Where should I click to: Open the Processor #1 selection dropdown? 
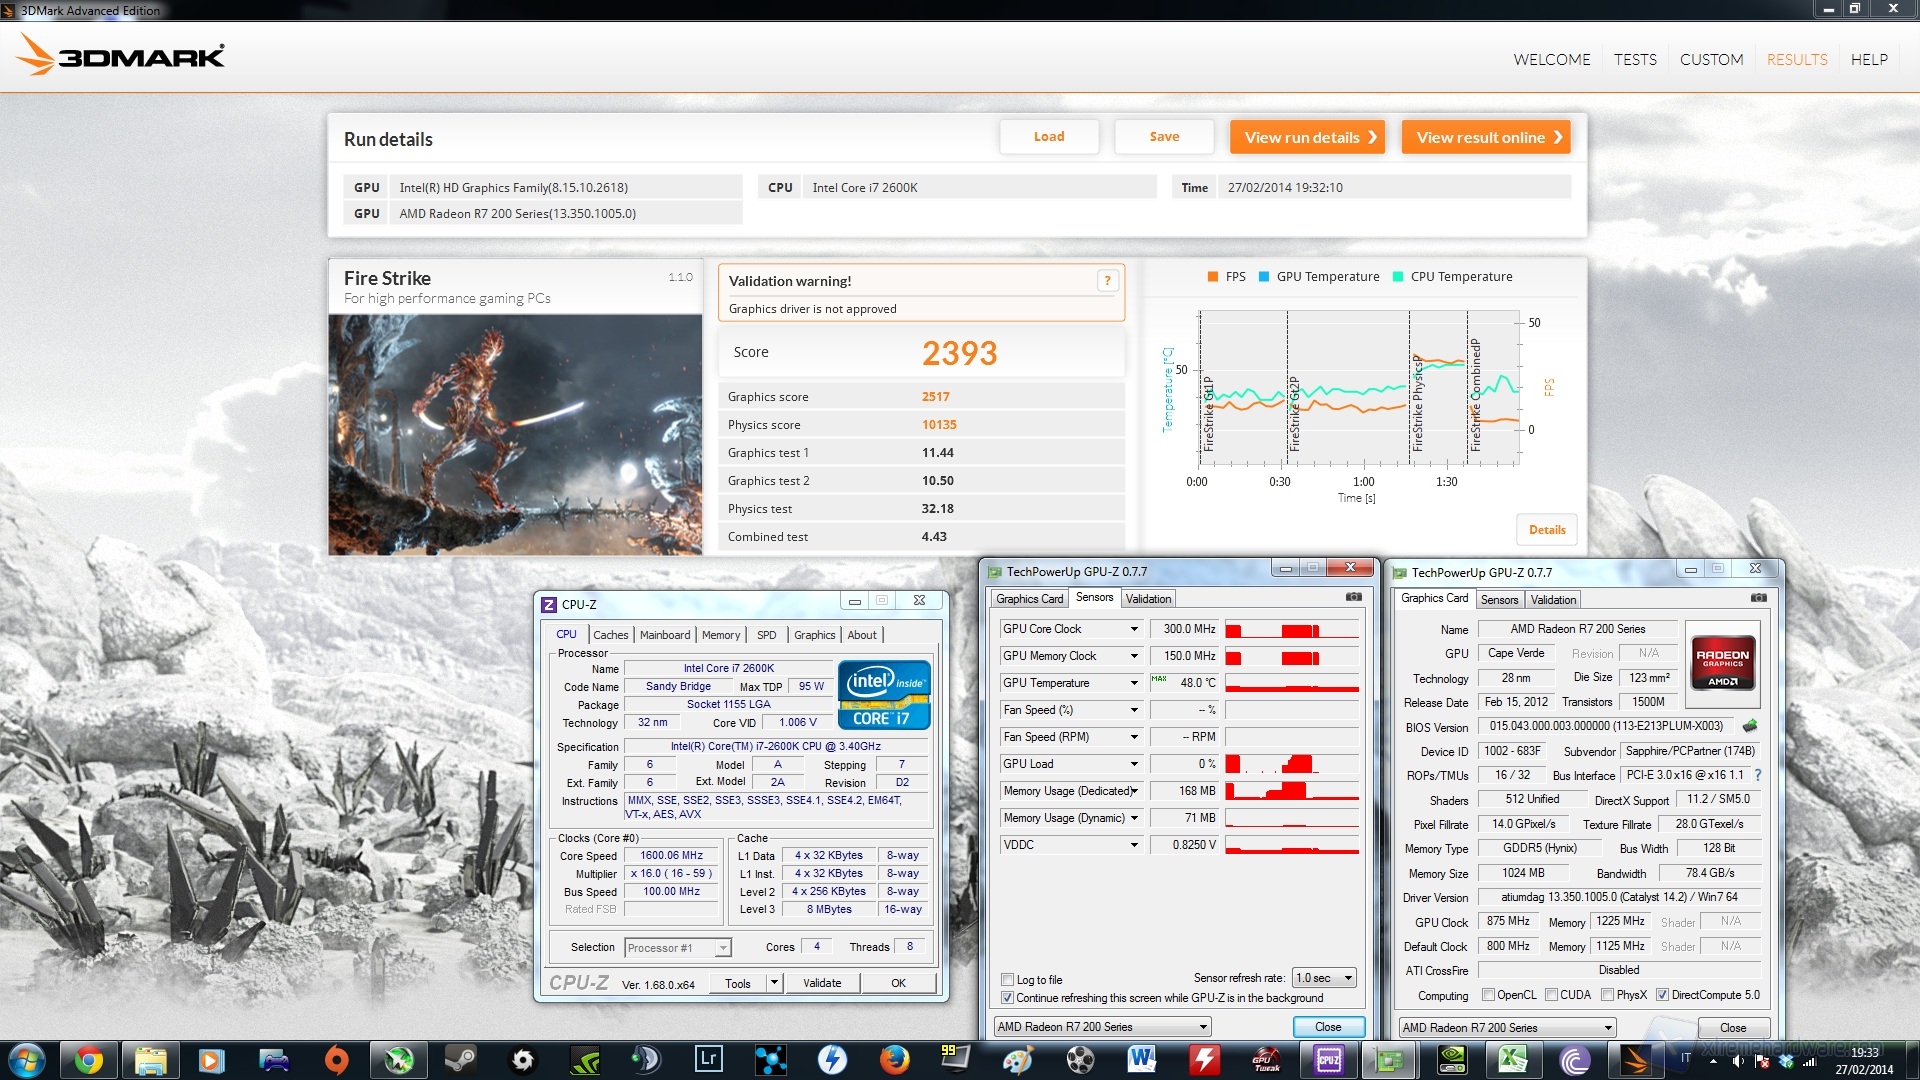[722, 947]
